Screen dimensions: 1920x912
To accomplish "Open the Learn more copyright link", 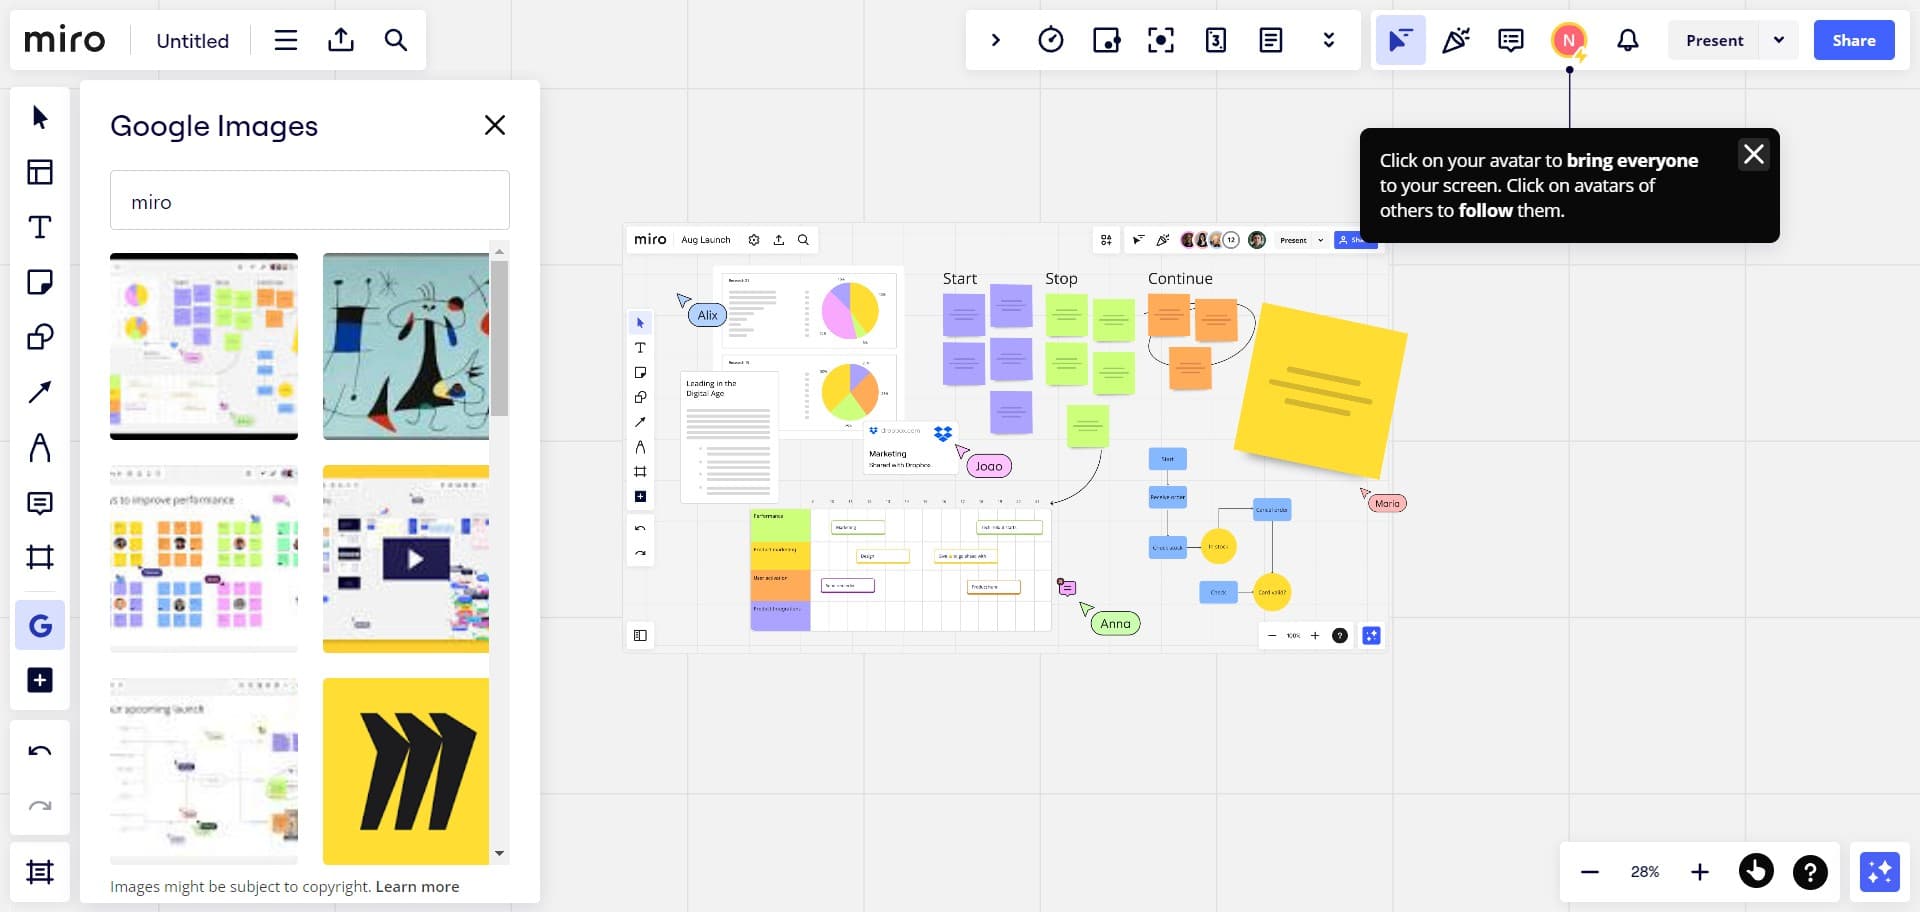I will coord(417,886).
